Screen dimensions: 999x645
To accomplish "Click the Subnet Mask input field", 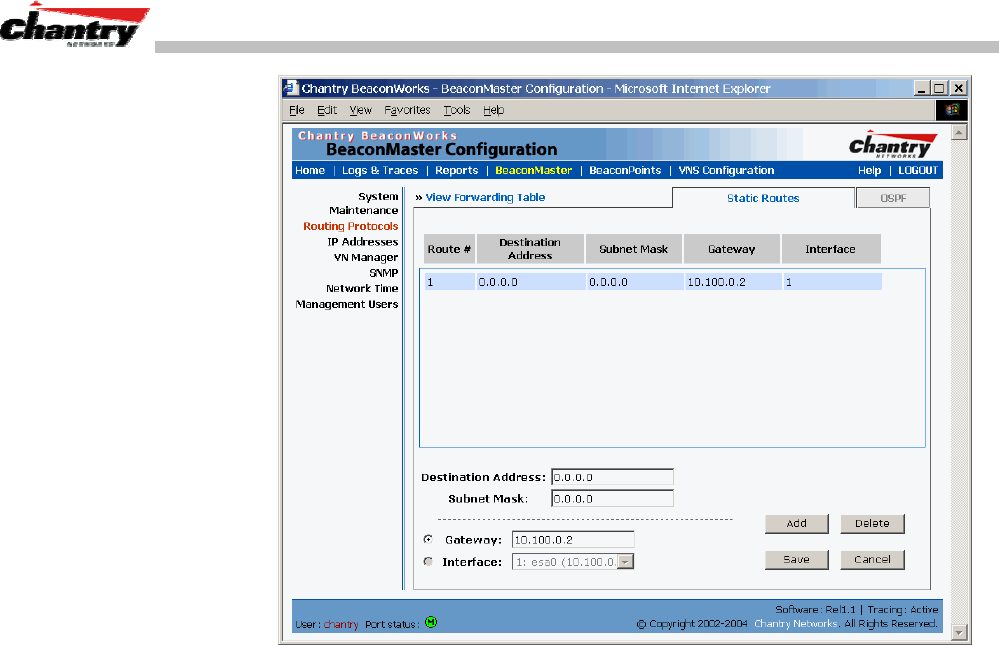I will click(x=612, y=498).
